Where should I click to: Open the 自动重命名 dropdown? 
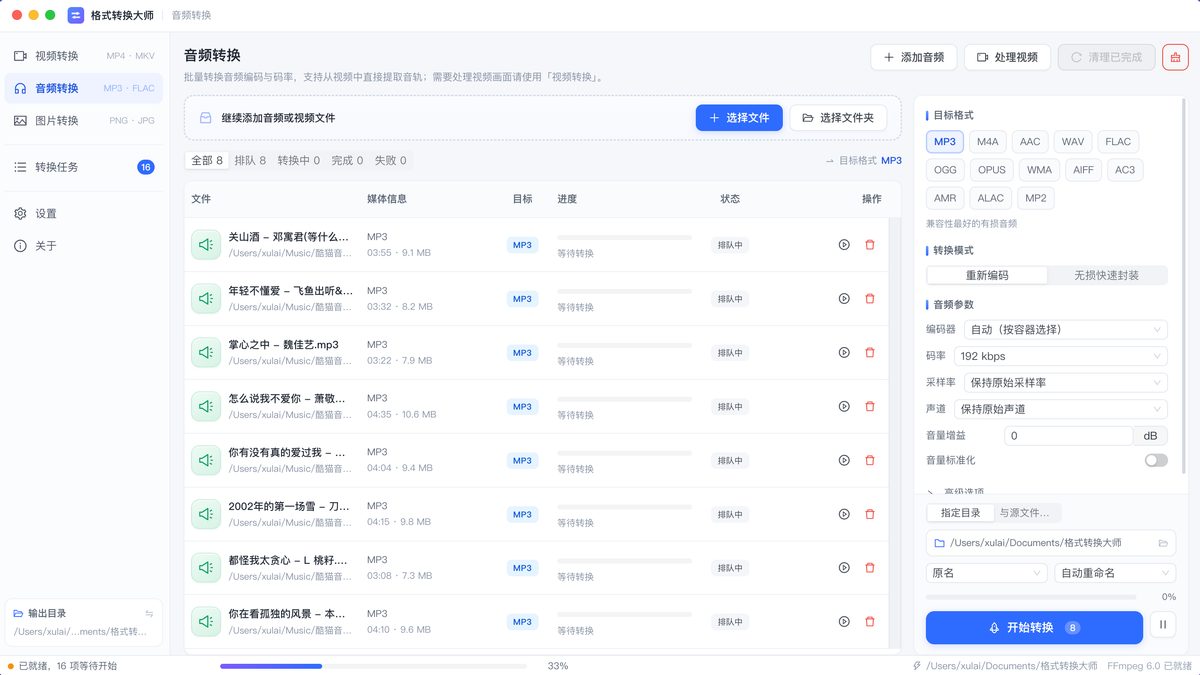tap(1115, 573)
